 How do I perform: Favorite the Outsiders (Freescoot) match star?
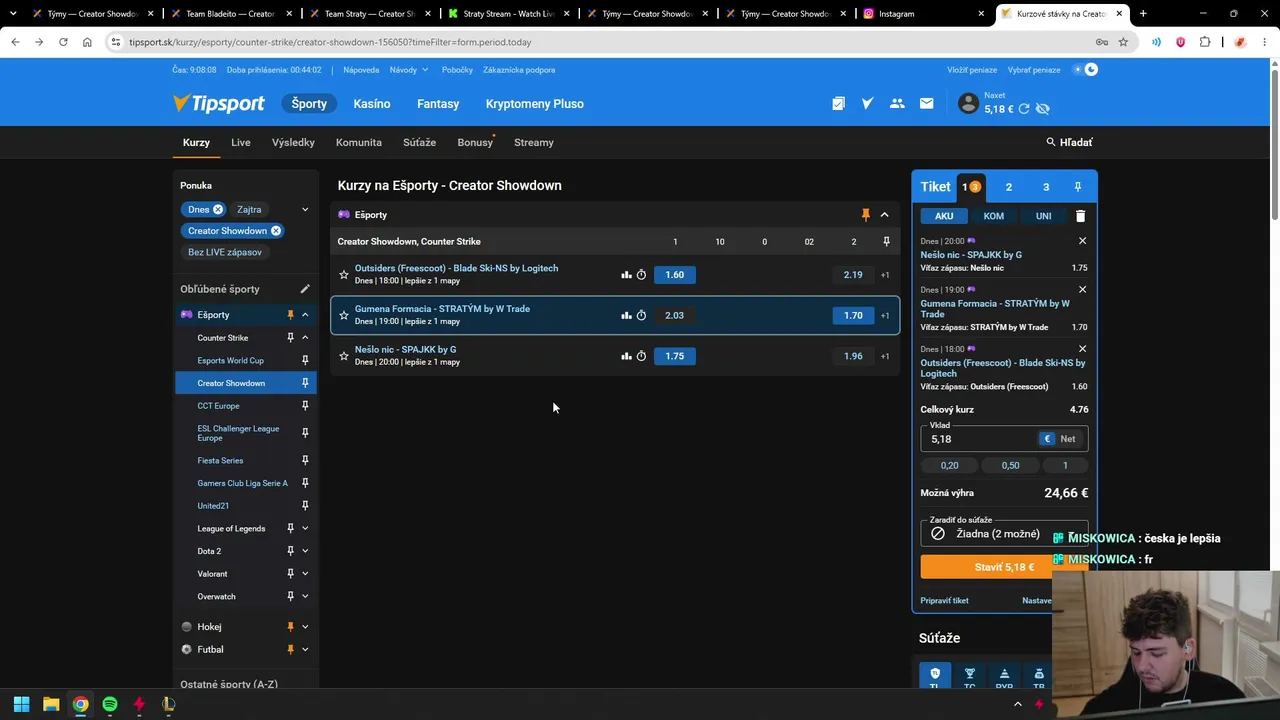344,275
